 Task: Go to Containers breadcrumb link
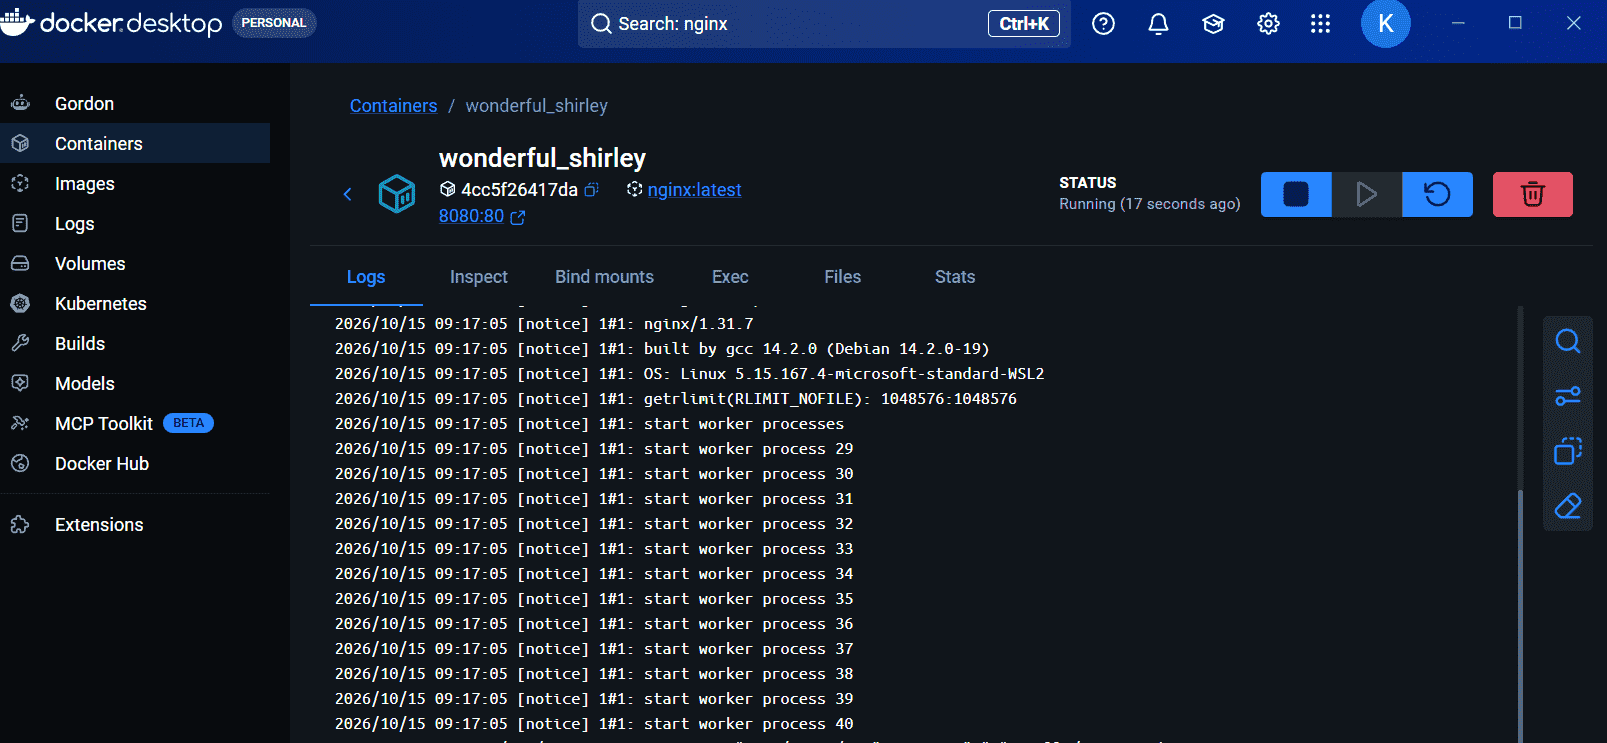(394, 106)
